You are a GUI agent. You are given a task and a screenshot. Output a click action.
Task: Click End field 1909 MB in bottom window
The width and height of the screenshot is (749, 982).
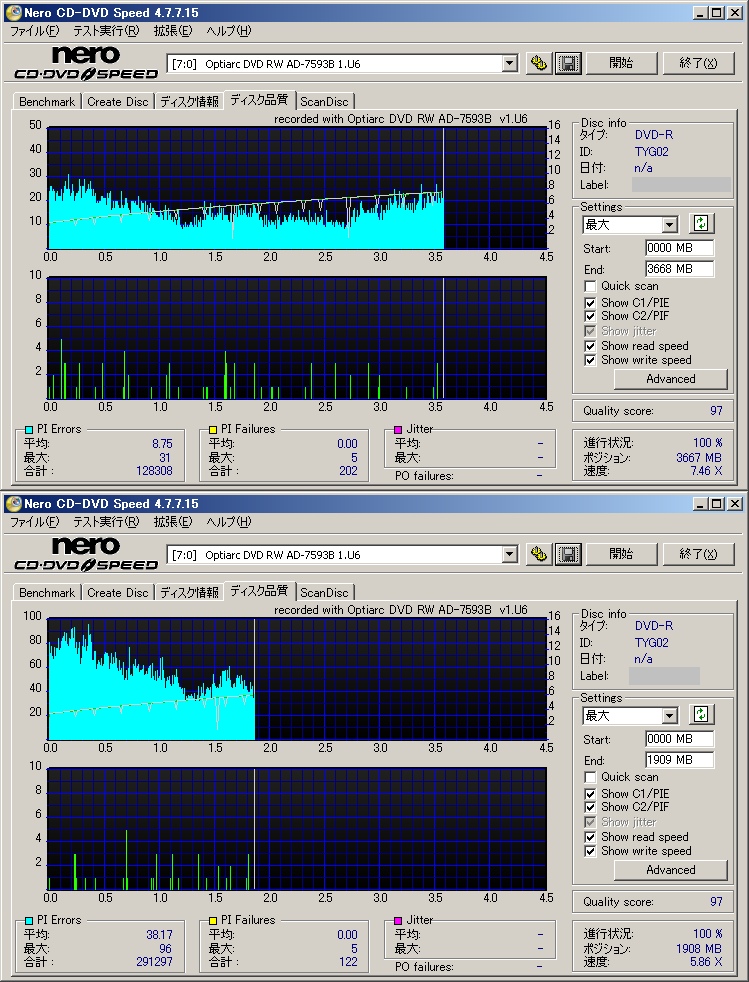679,760
